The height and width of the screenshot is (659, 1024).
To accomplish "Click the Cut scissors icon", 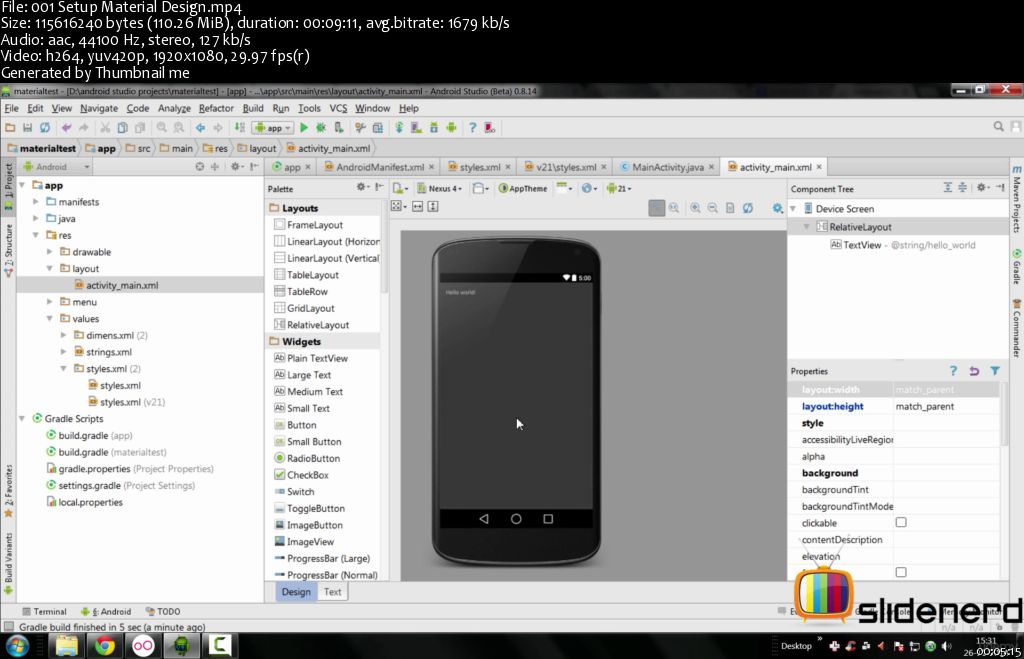I will click(x=104, y=128).
